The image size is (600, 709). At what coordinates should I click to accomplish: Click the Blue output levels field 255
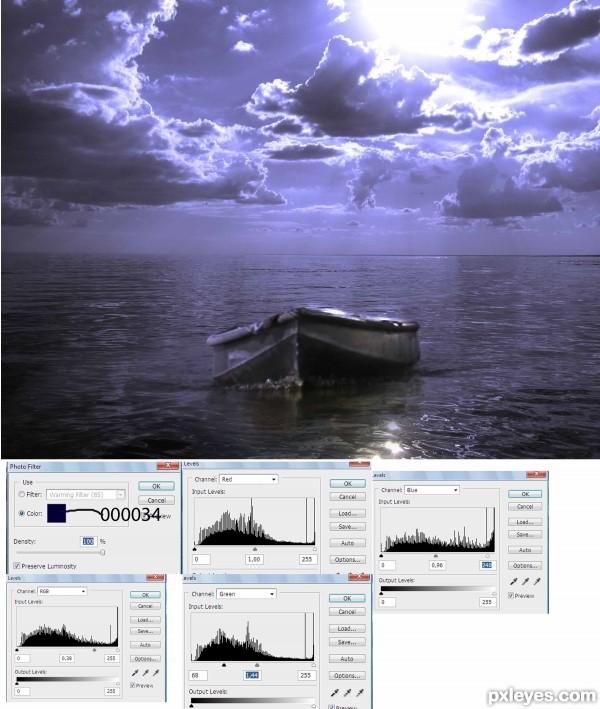point(487,602)
